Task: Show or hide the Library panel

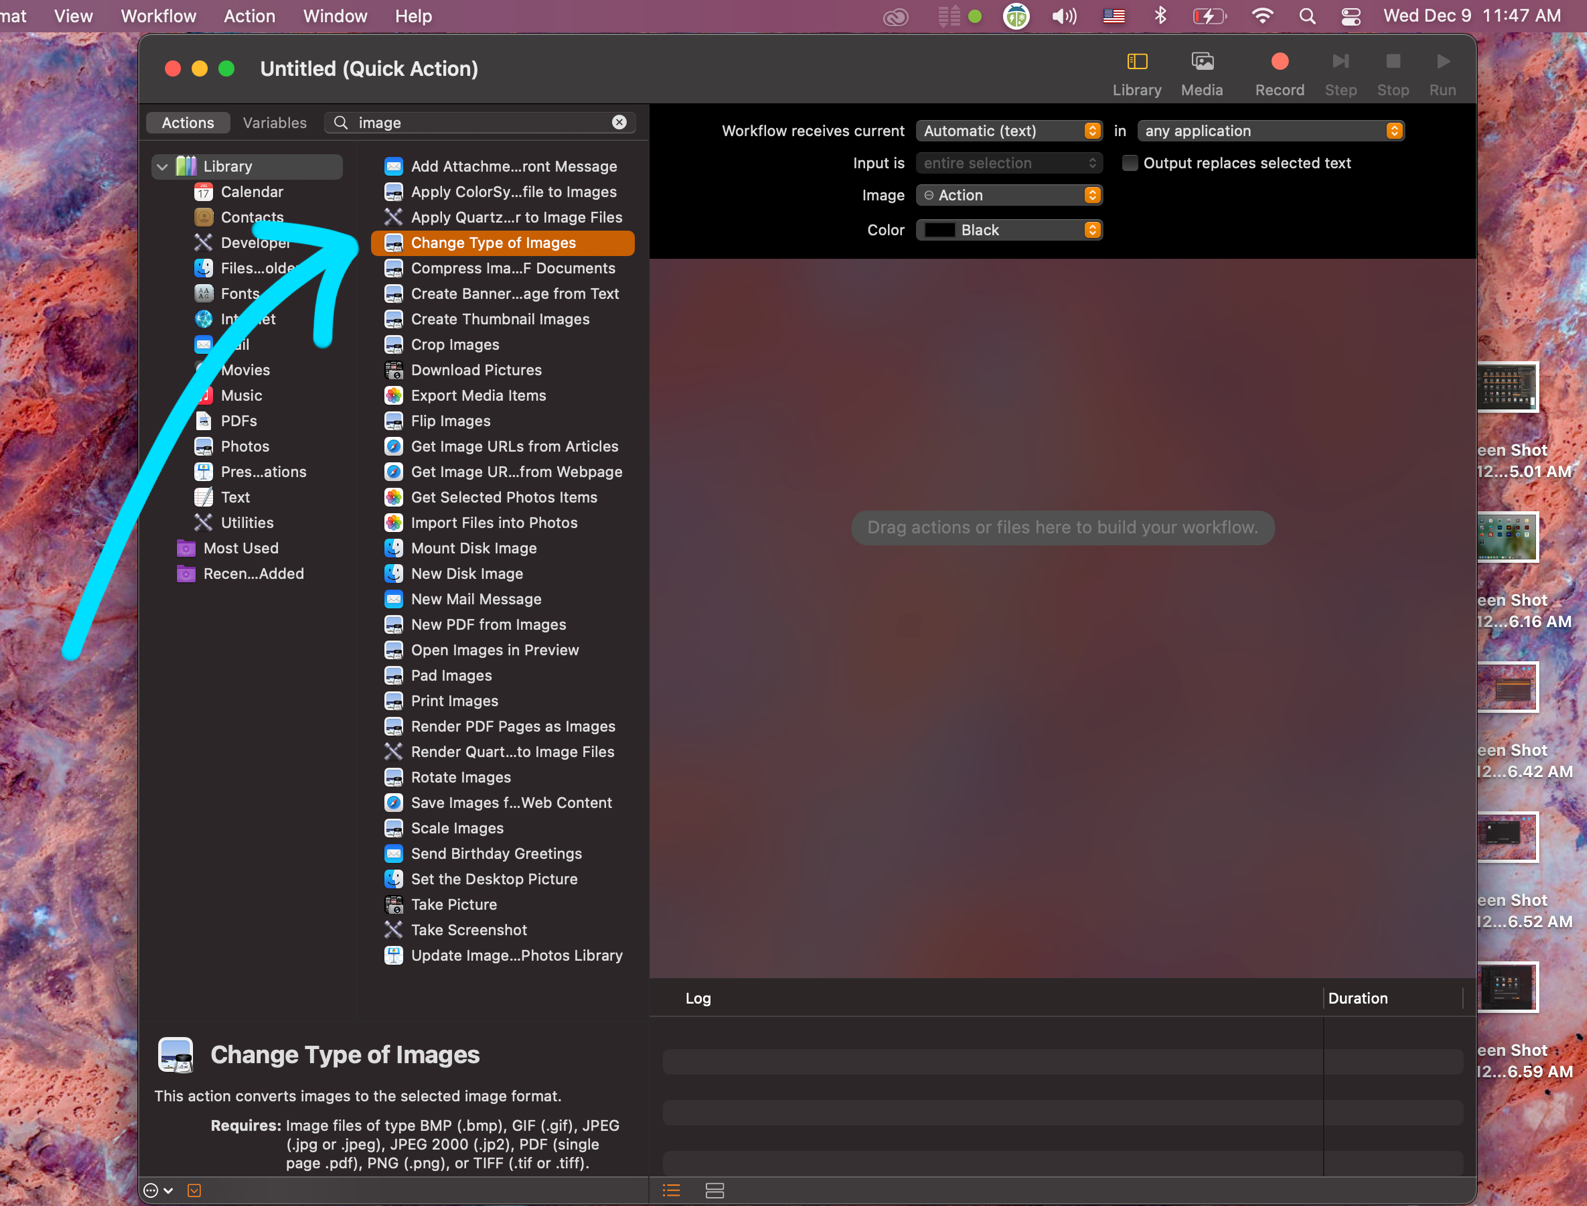Action: 1137,74
